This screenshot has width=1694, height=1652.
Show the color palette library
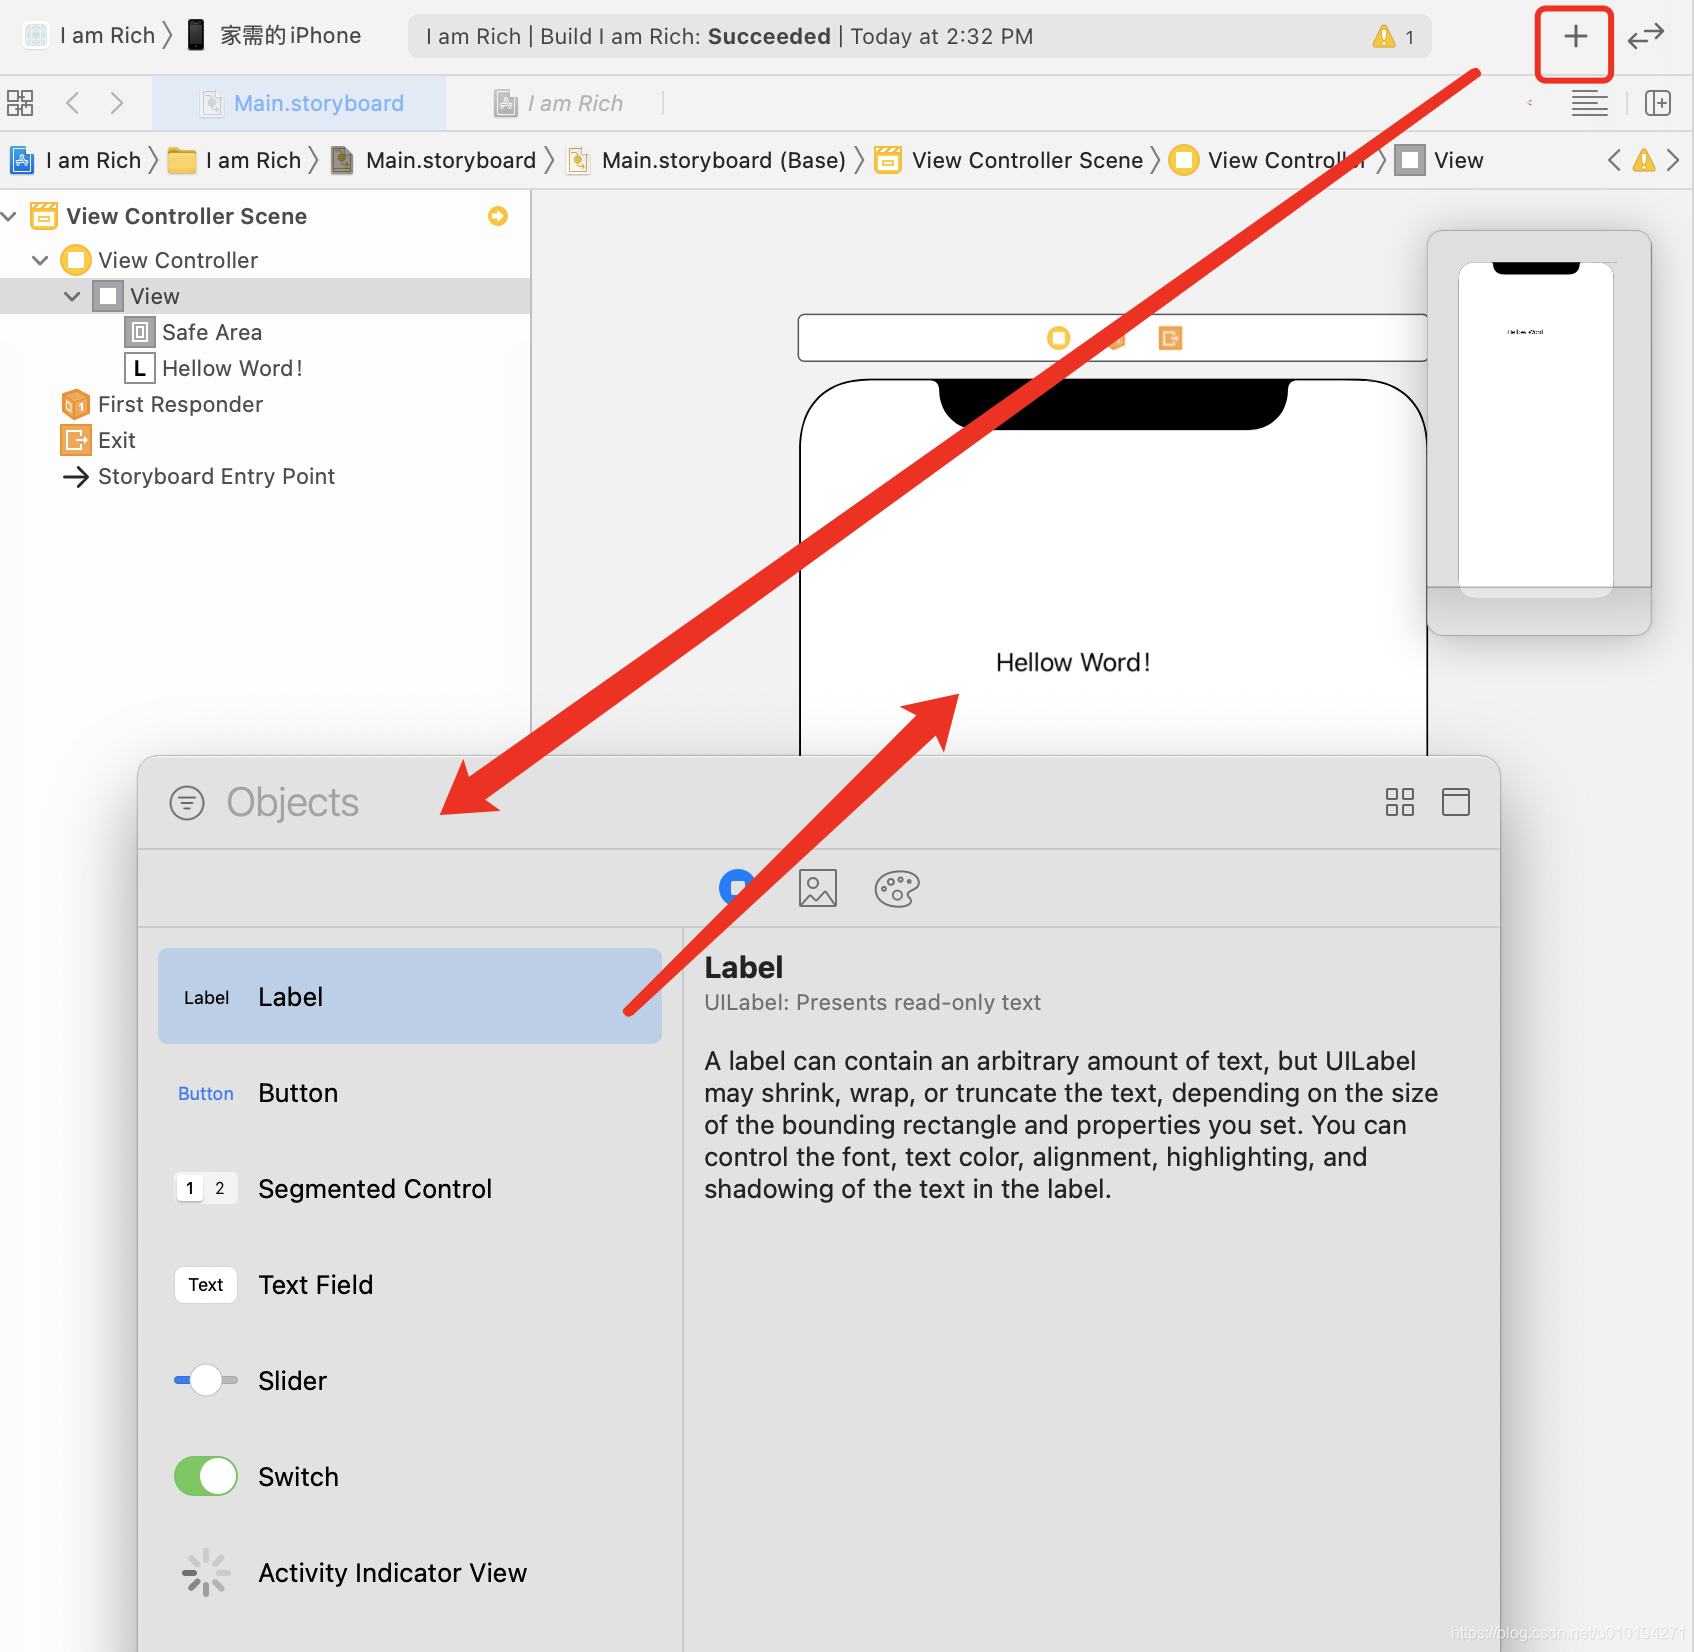[x=897, y=888]
